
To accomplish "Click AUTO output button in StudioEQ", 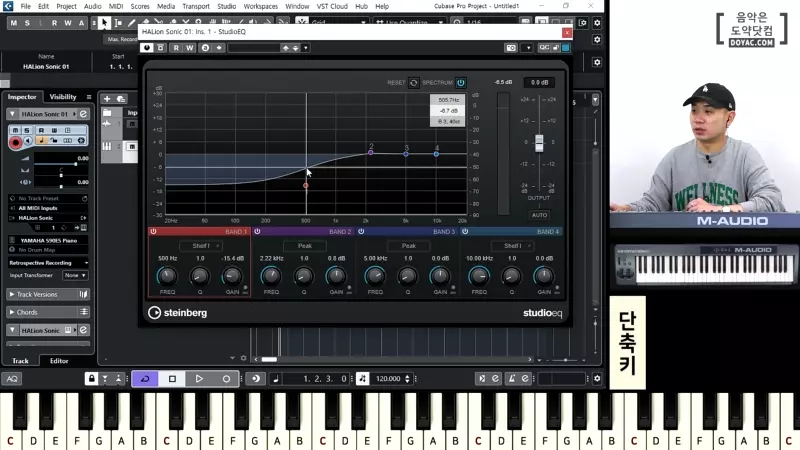I will coord(539,215).
